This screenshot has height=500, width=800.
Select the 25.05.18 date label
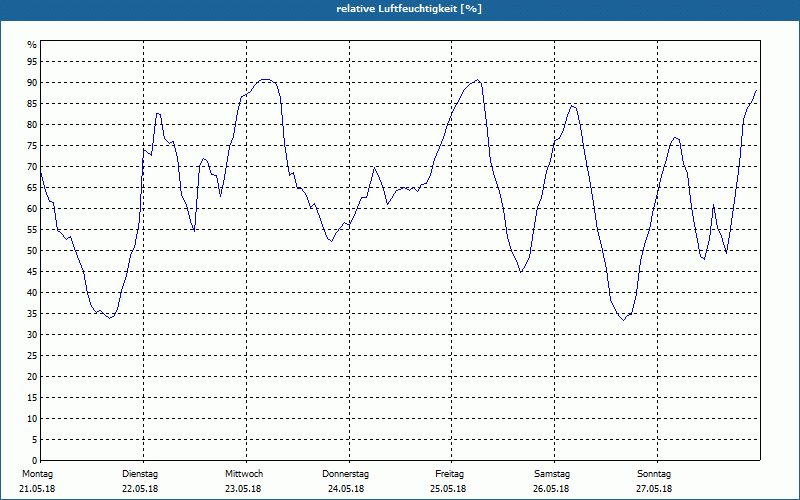pyautogui.click(x=448, y=489)
